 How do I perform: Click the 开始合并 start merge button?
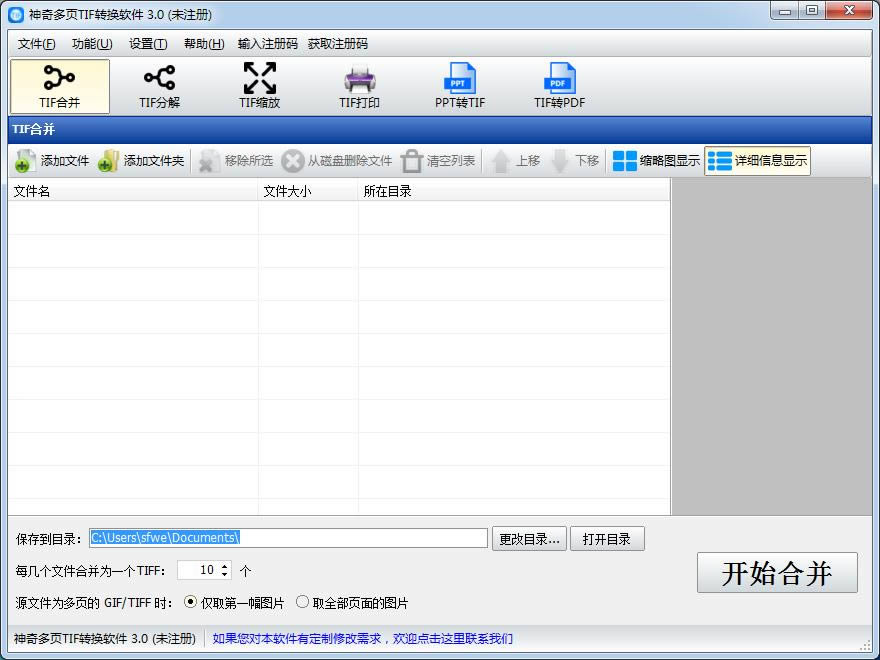pos(777,573)
